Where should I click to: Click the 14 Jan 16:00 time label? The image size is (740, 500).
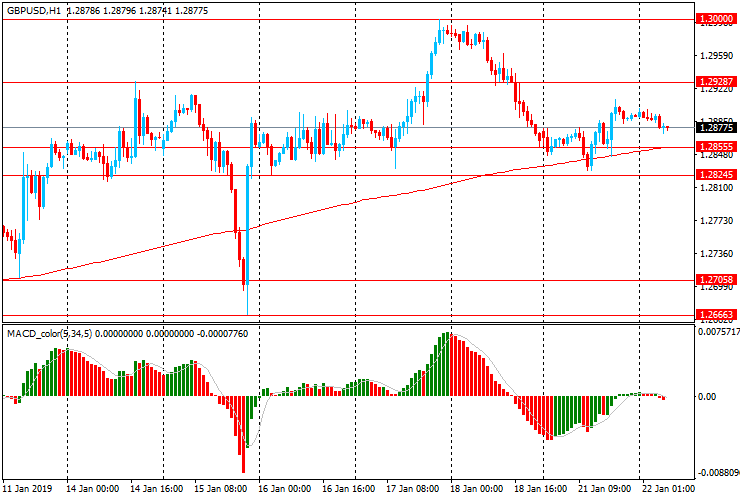[x=157, y=488]
